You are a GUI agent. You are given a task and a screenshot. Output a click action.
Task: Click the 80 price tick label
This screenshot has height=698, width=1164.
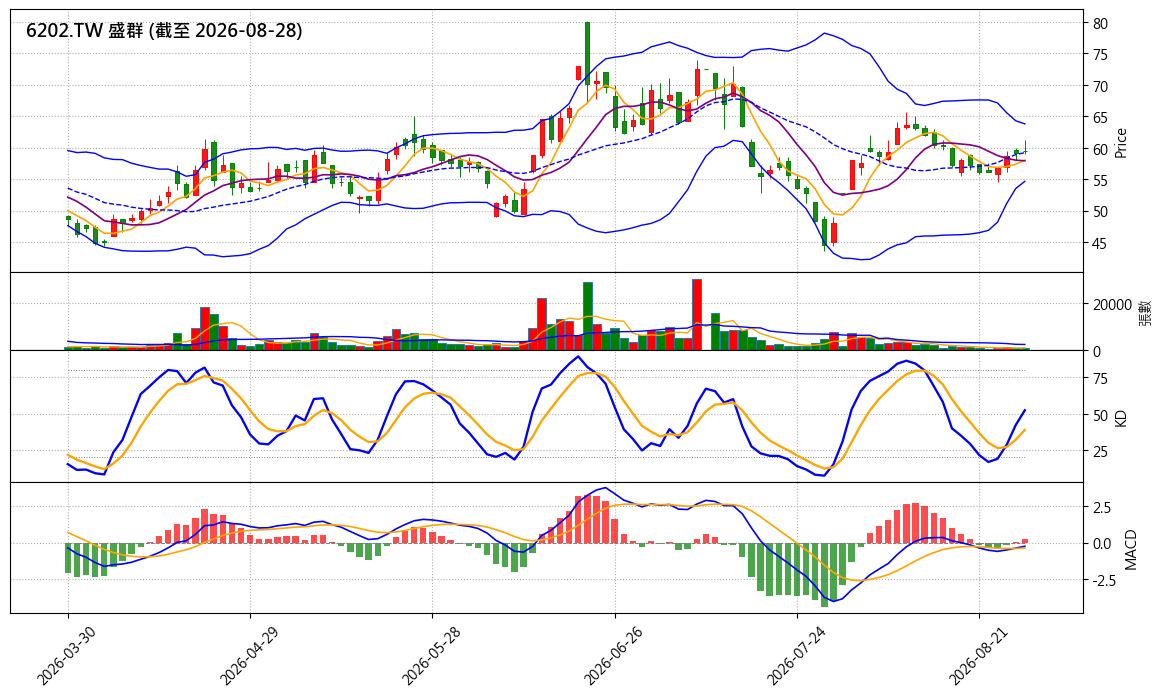[x=1100, y=24]
